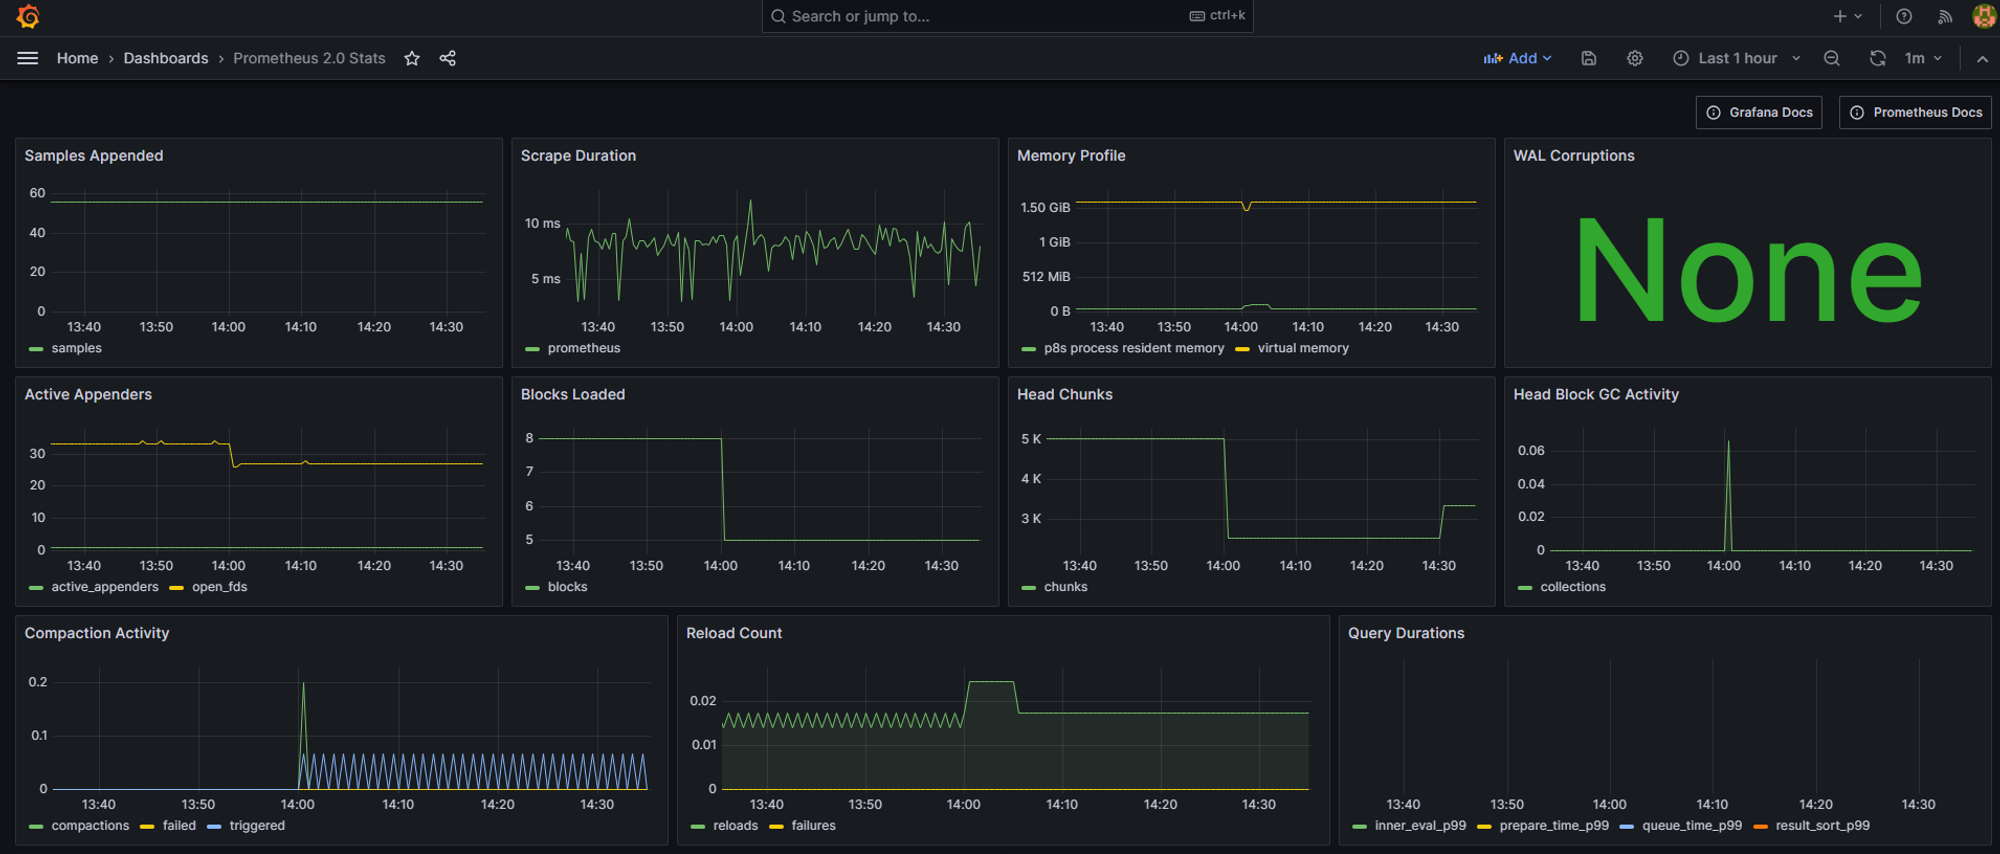
Task: Zoom out the time range
Action: pos(1832,58)
